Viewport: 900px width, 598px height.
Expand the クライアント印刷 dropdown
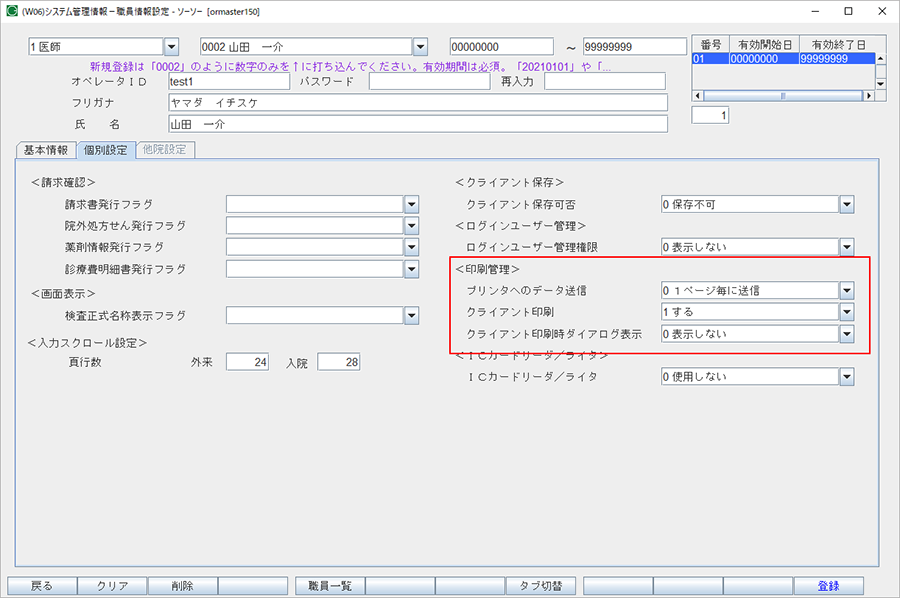click(847, 311)
